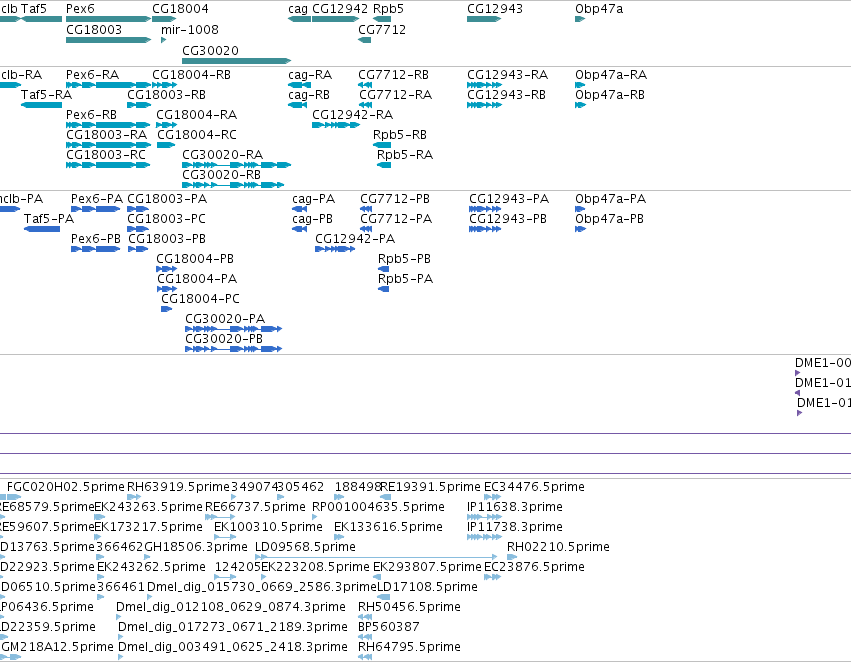Click protein Pex6-PB
The image size is (851, 662).
(x=96, y=239)
